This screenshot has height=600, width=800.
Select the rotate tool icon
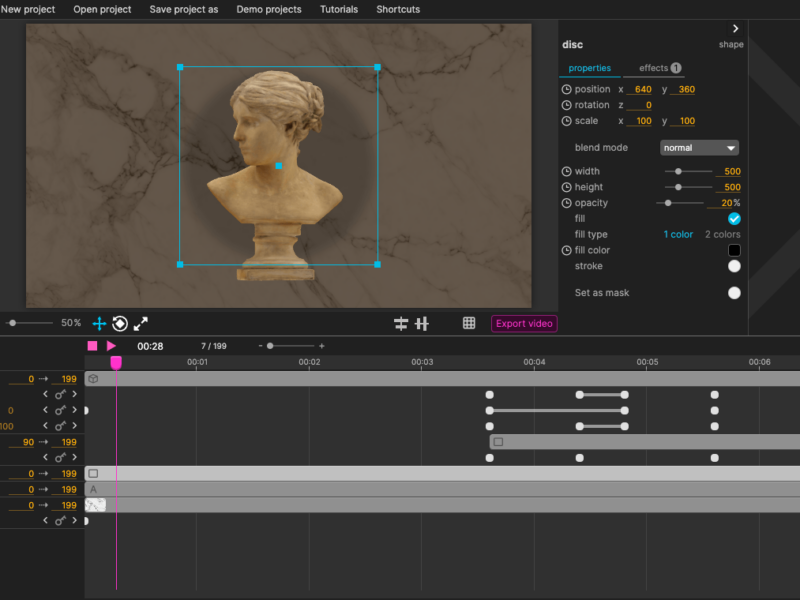click(120, 323)
